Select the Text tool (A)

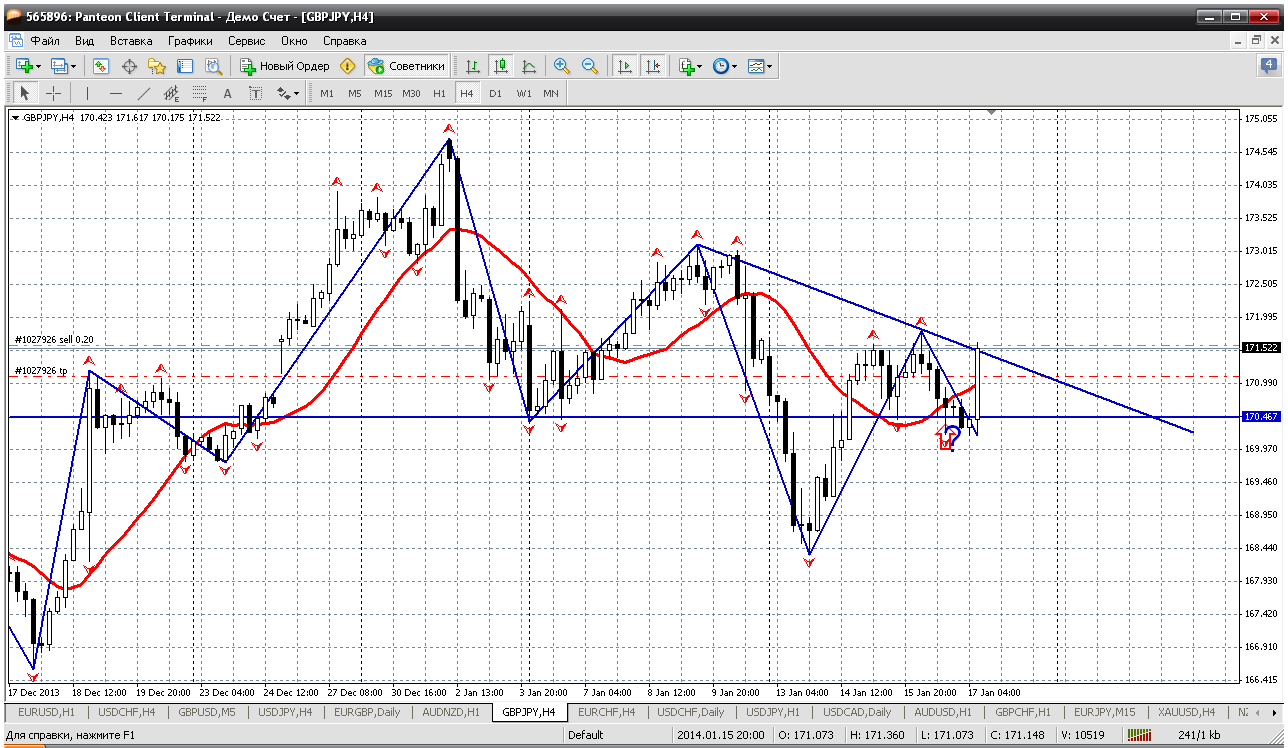pos(227,93)
